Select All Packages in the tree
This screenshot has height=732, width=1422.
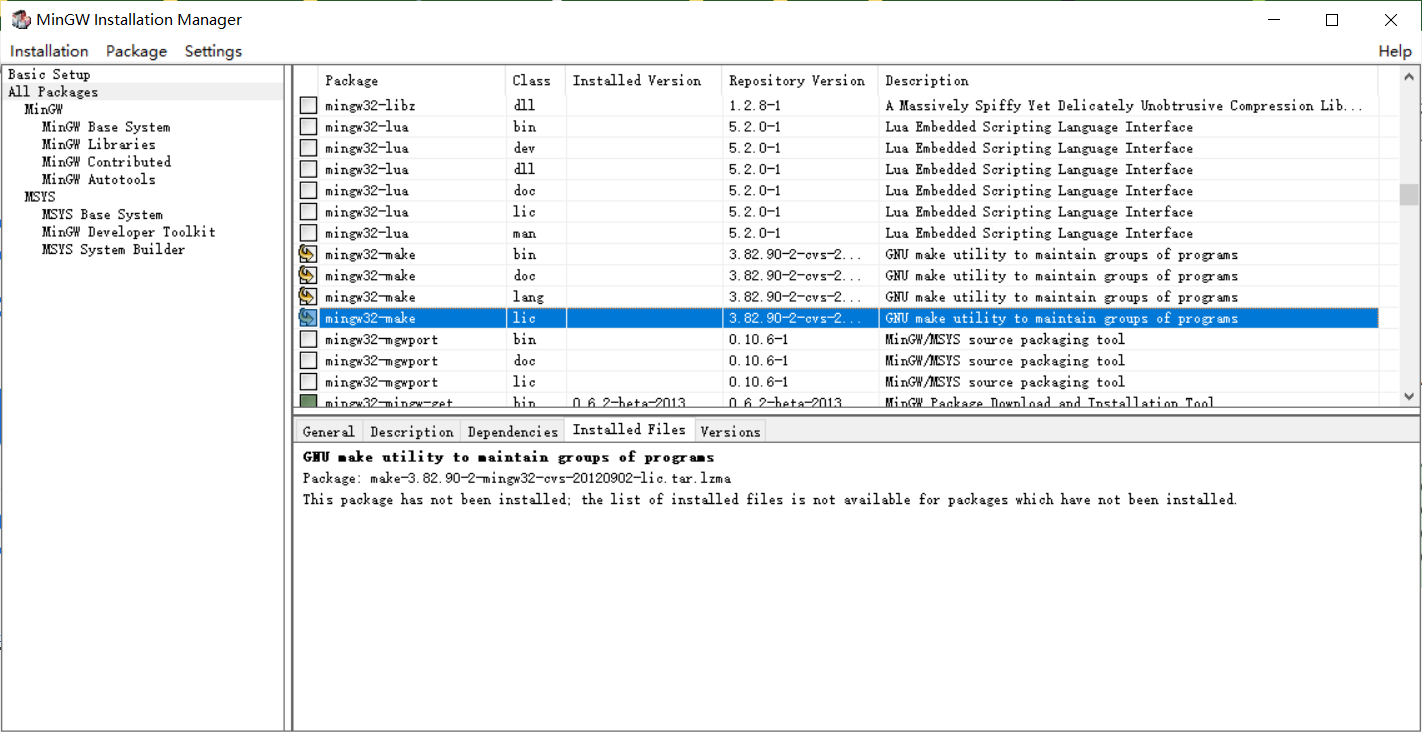(x=53, y=92)
